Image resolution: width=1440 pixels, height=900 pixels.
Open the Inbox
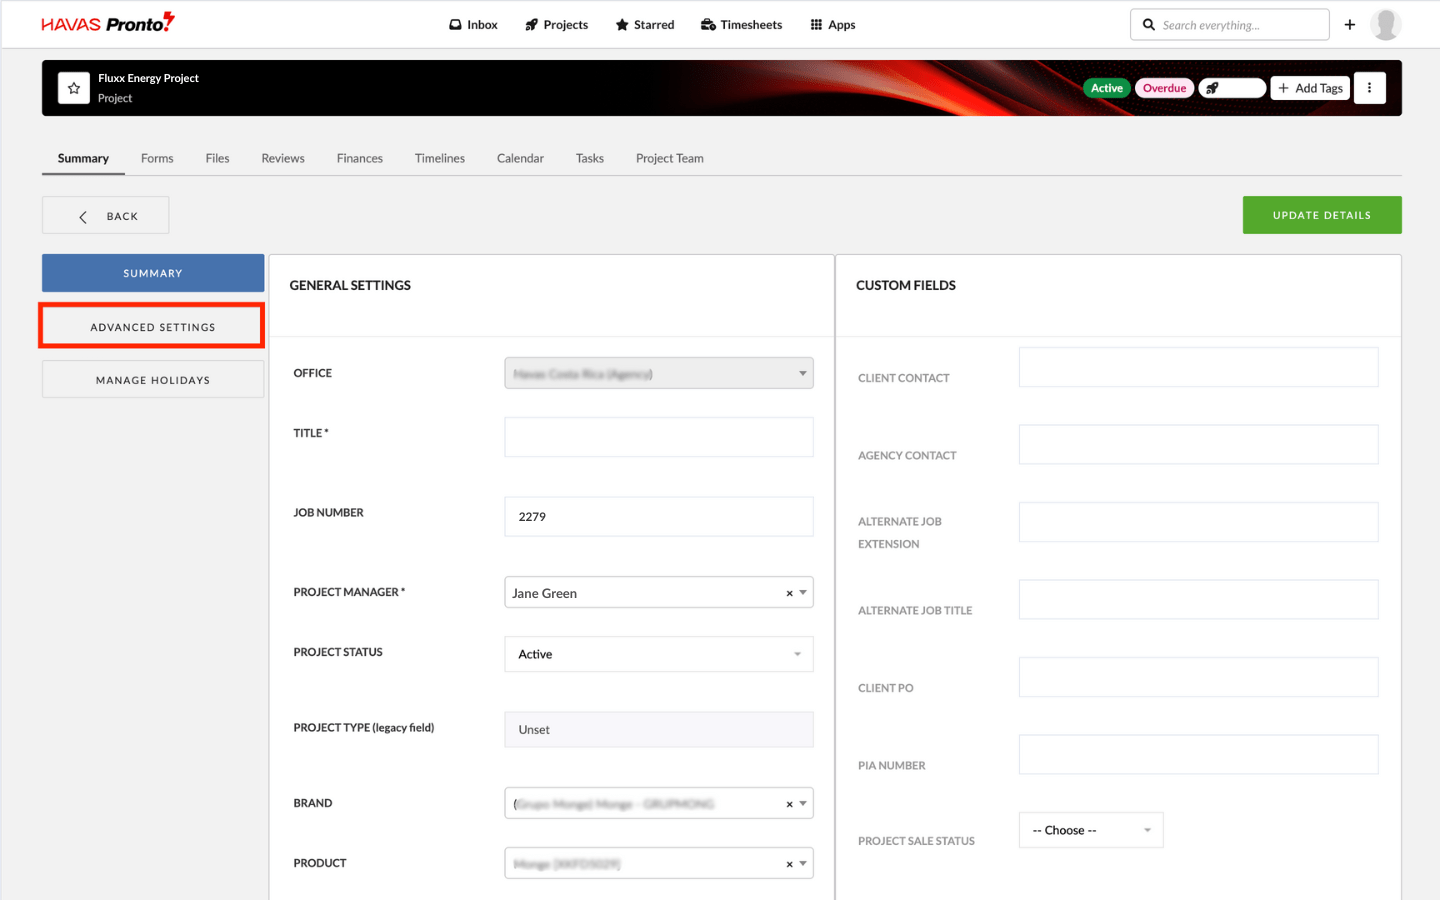[x=473, y=25]
